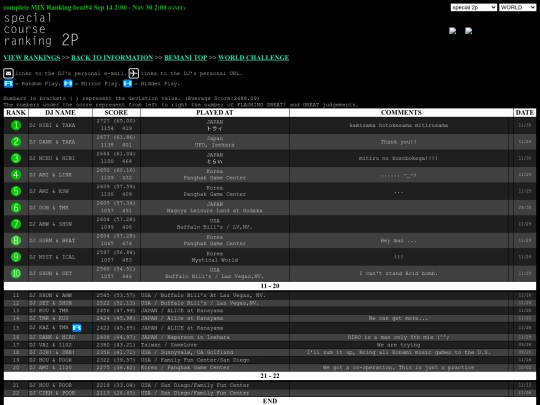Click the VIEW RANKINGS link
This screenshot has width=540, height=405.
pos(32,58)
